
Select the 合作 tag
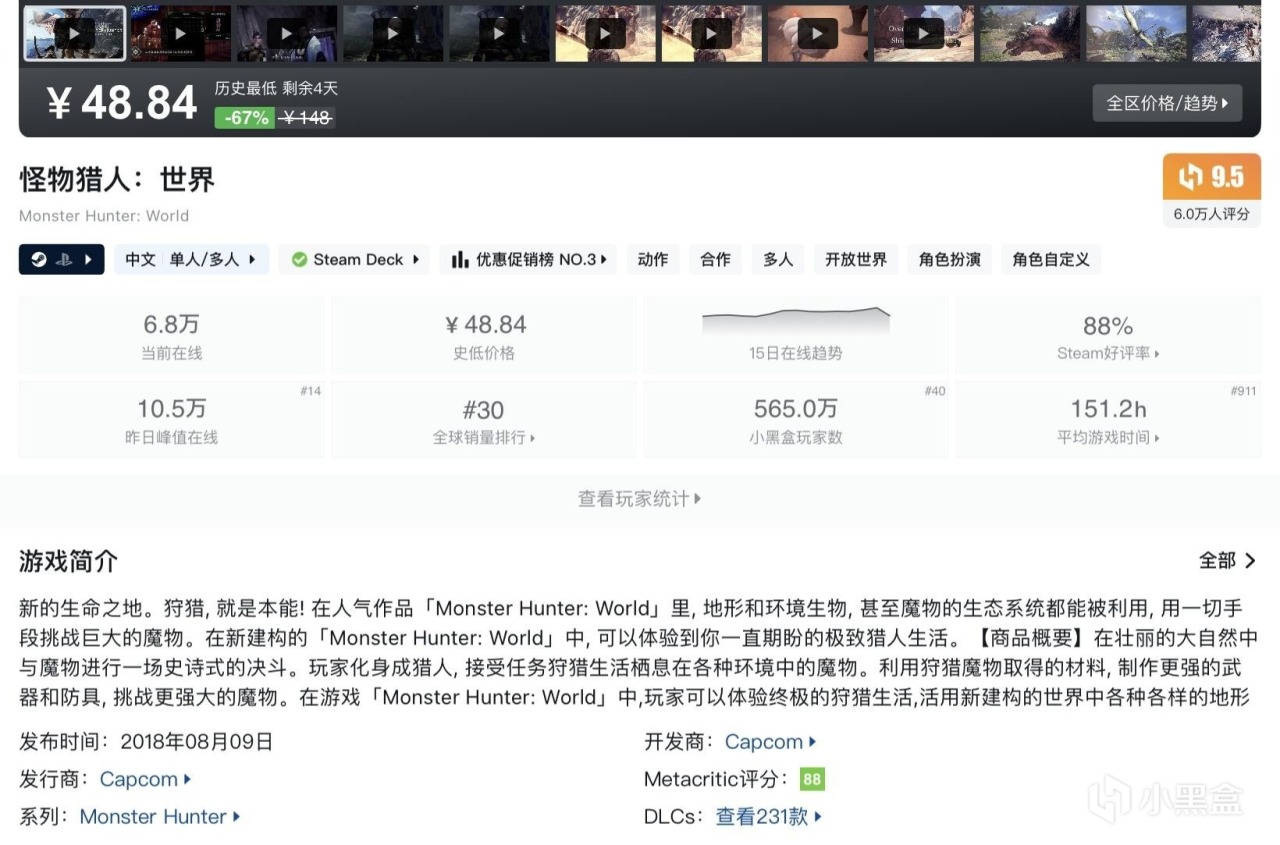[715, 260]
